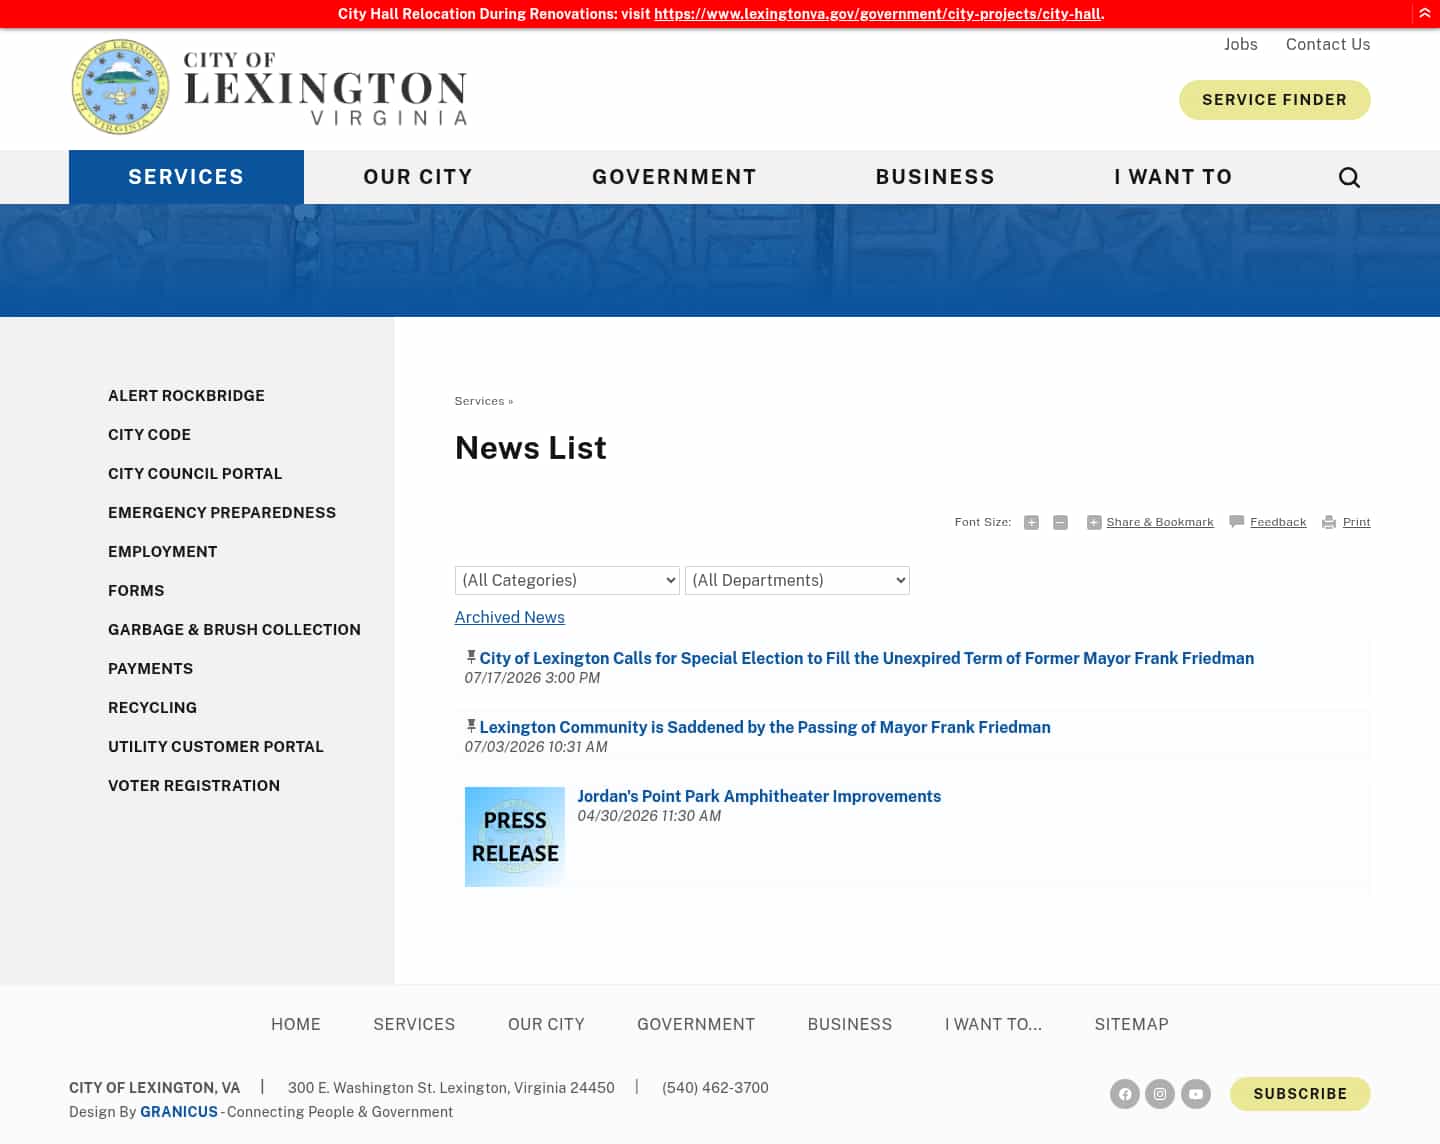
Task: Open the Jobs link in header
Action: pyautogui.click(x=1241, y=44)
